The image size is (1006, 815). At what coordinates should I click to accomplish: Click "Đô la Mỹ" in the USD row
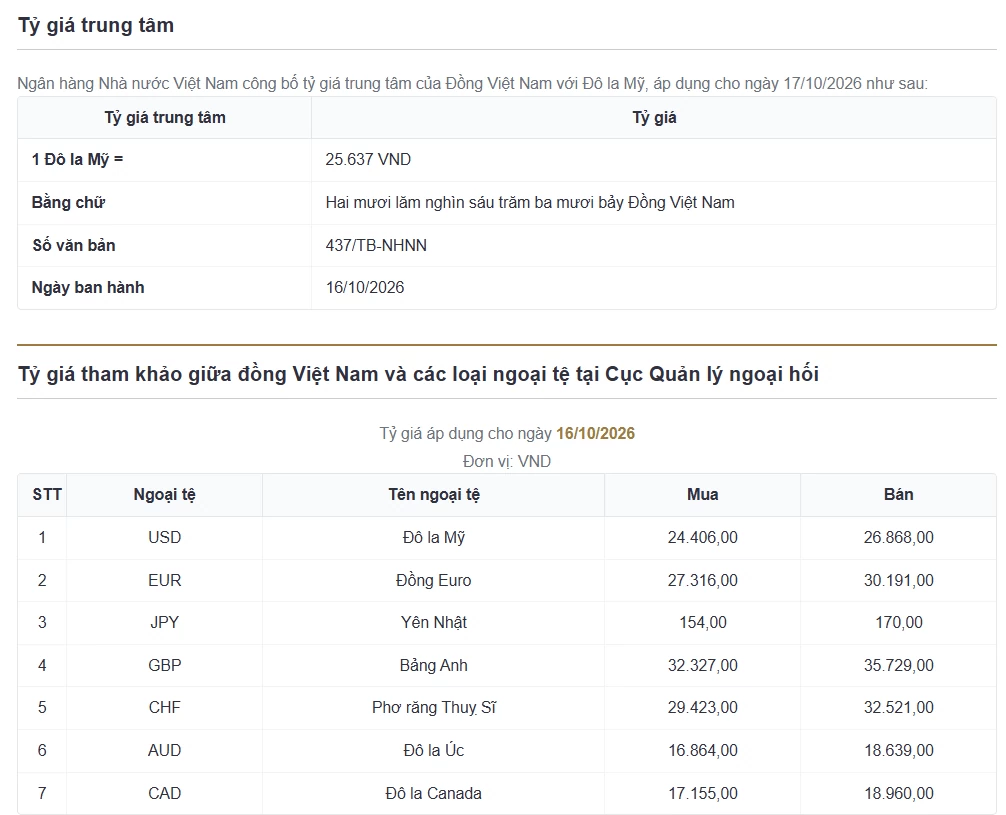click(434, 537)
